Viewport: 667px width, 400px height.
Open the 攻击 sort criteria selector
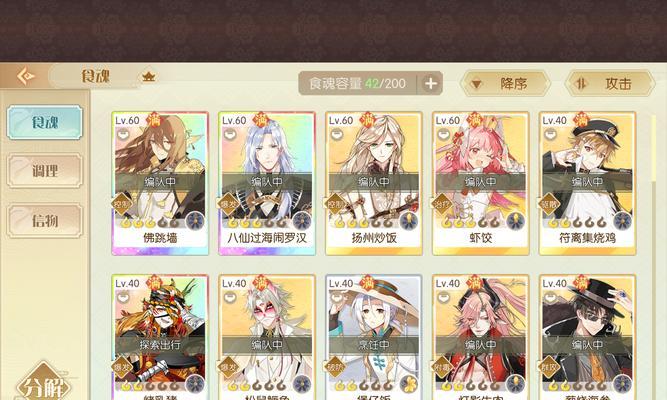(610, 83)
